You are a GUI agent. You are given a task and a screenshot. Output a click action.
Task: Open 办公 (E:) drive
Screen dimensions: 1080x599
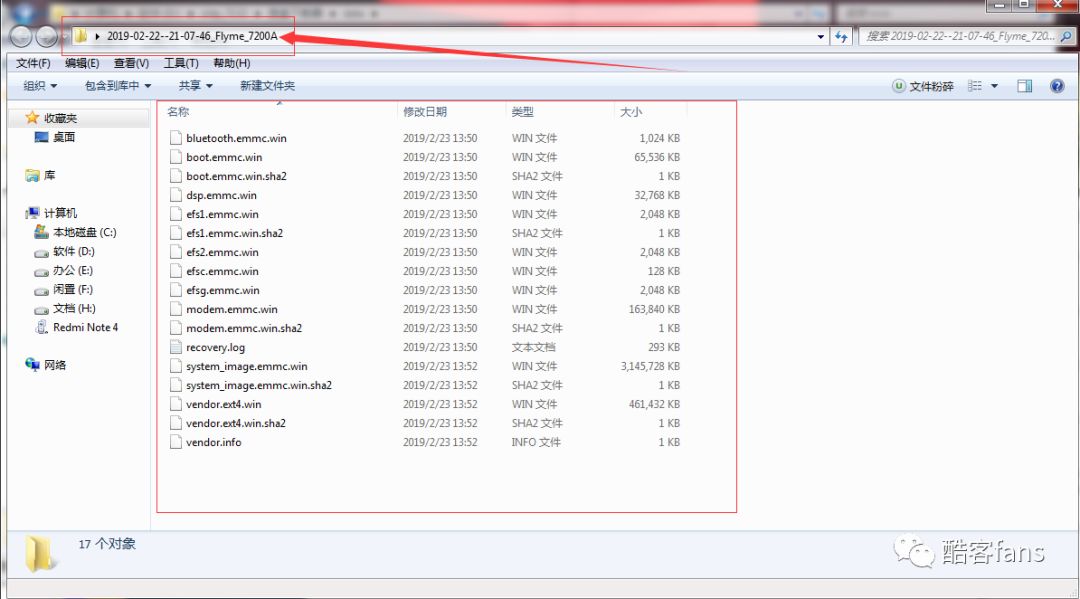tap(72, 270)
